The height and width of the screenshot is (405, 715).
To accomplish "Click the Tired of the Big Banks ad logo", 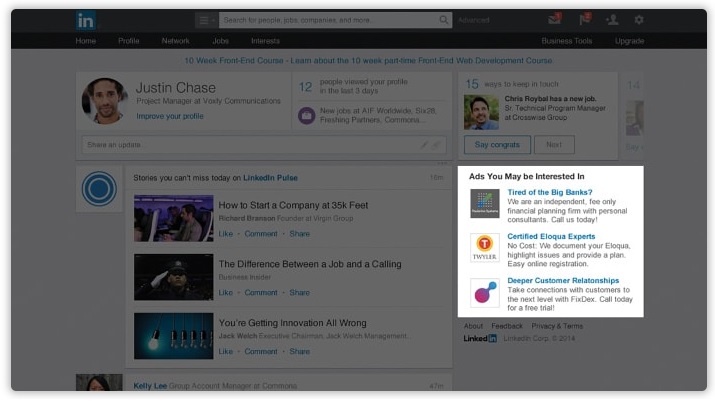I will click(485, 203).
